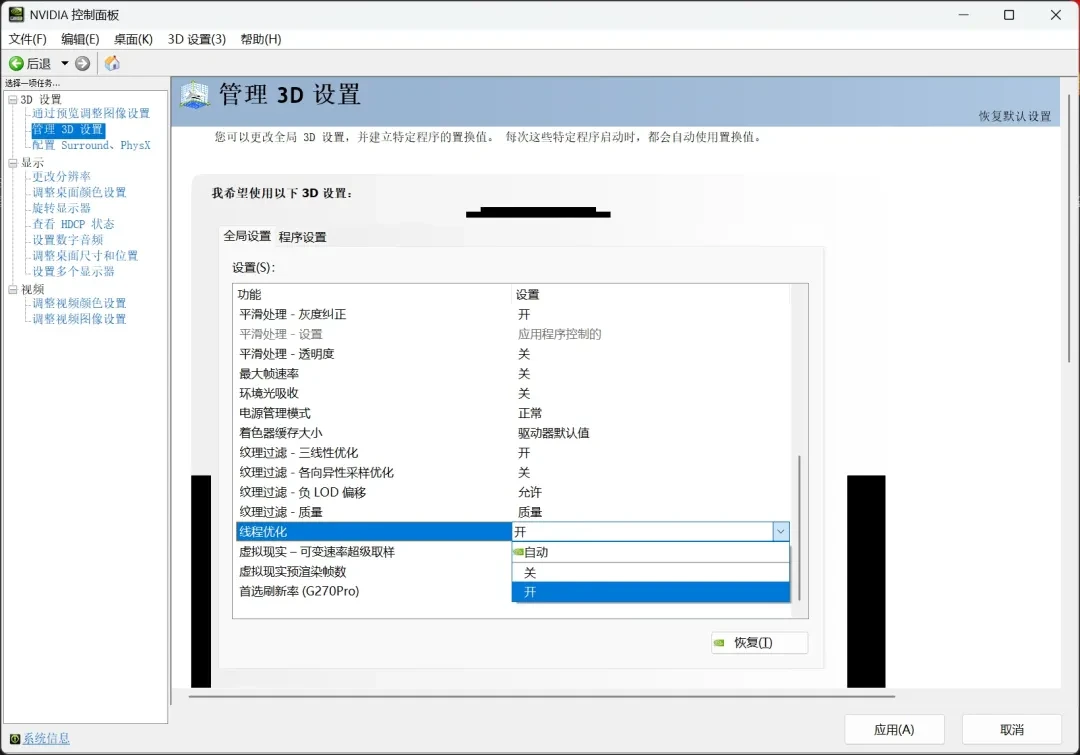Open 调整视频图像设置 in the tree

point(79,319)
